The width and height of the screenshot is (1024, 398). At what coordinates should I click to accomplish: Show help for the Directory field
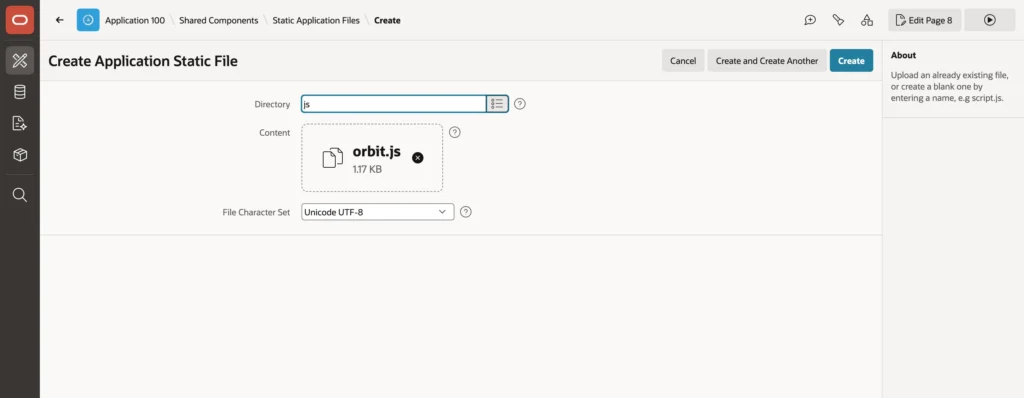point(520,104)
